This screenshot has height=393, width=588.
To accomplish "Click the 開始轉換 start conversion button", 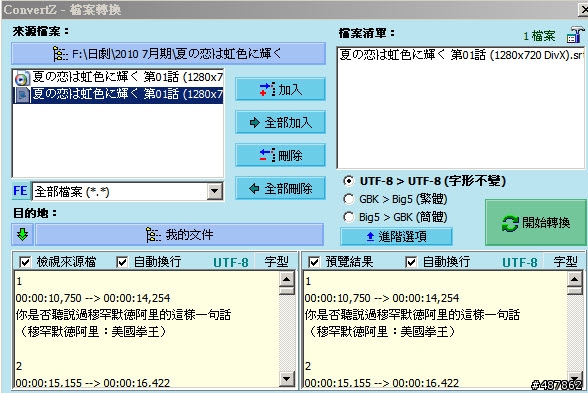I will tap(536, 223).
